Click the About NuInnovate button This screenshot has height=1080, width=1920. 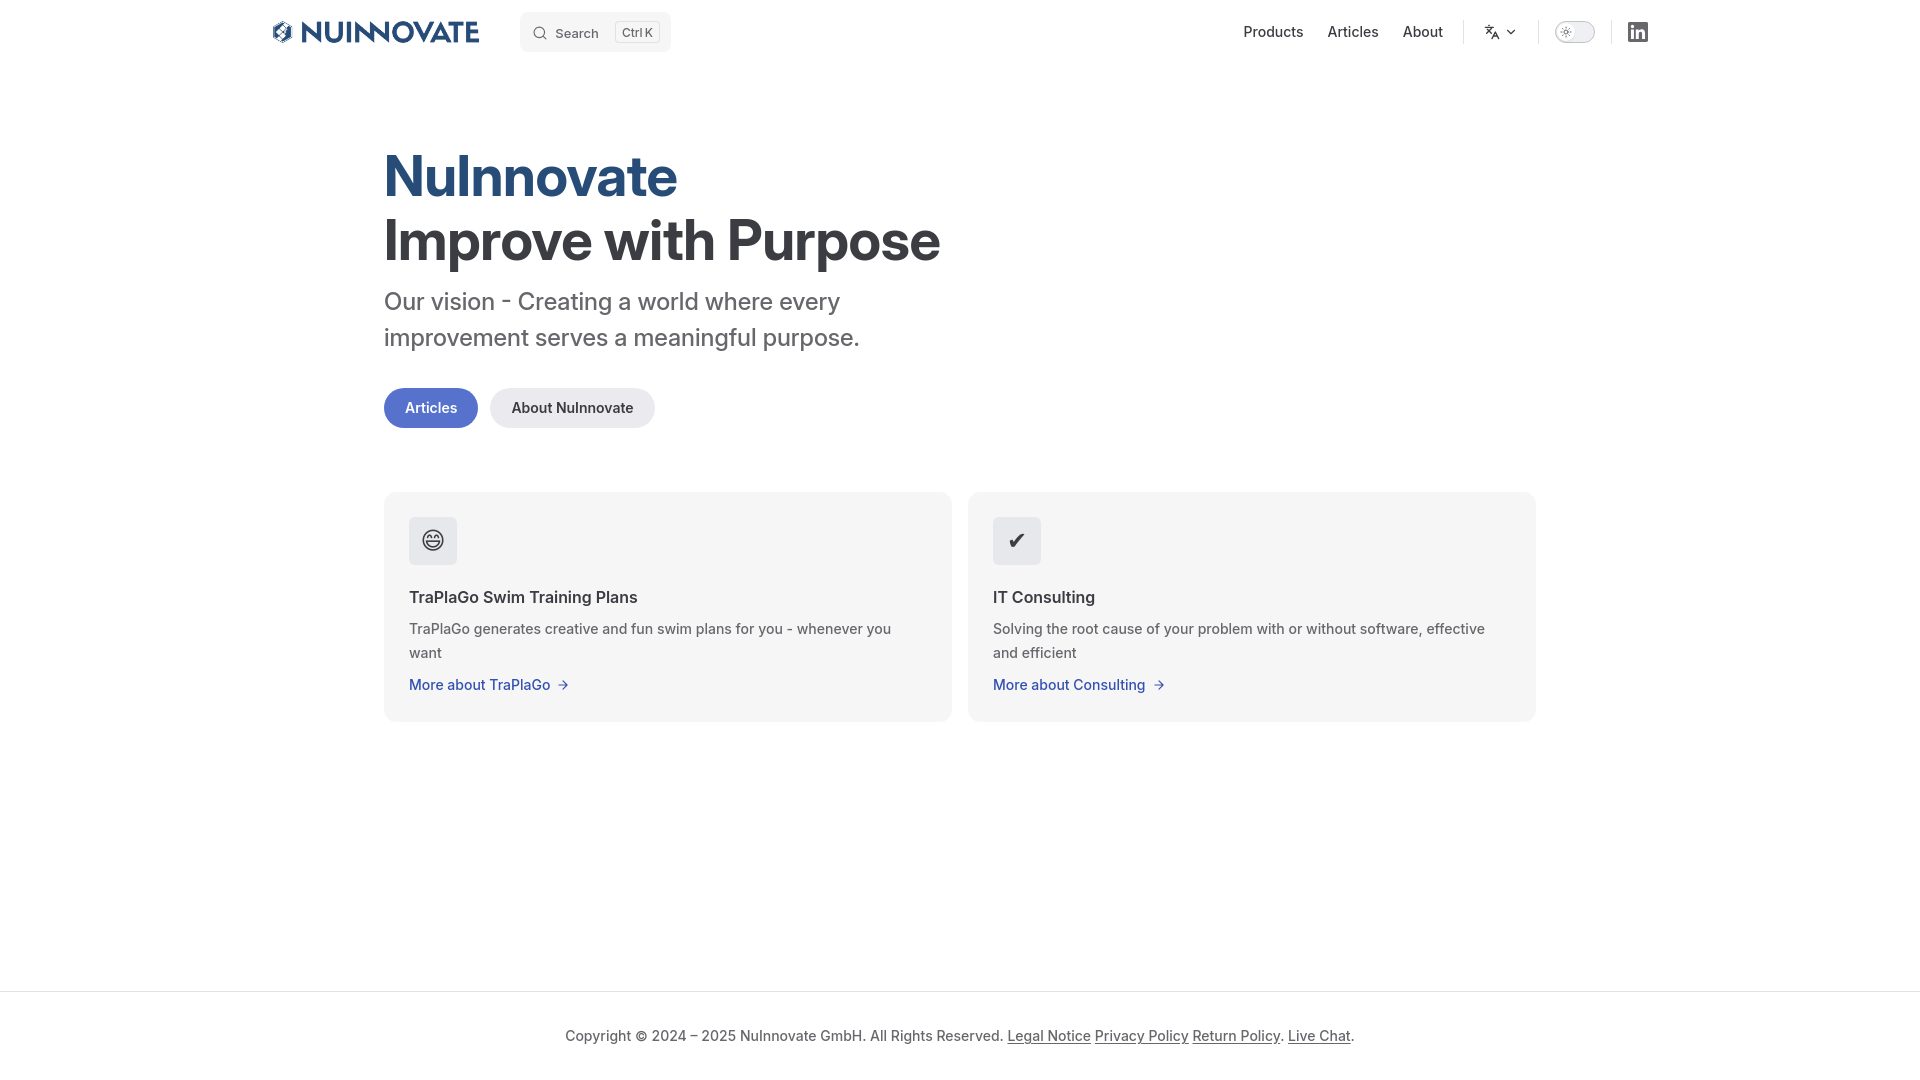pyautogui.click(x=572, y=408)
